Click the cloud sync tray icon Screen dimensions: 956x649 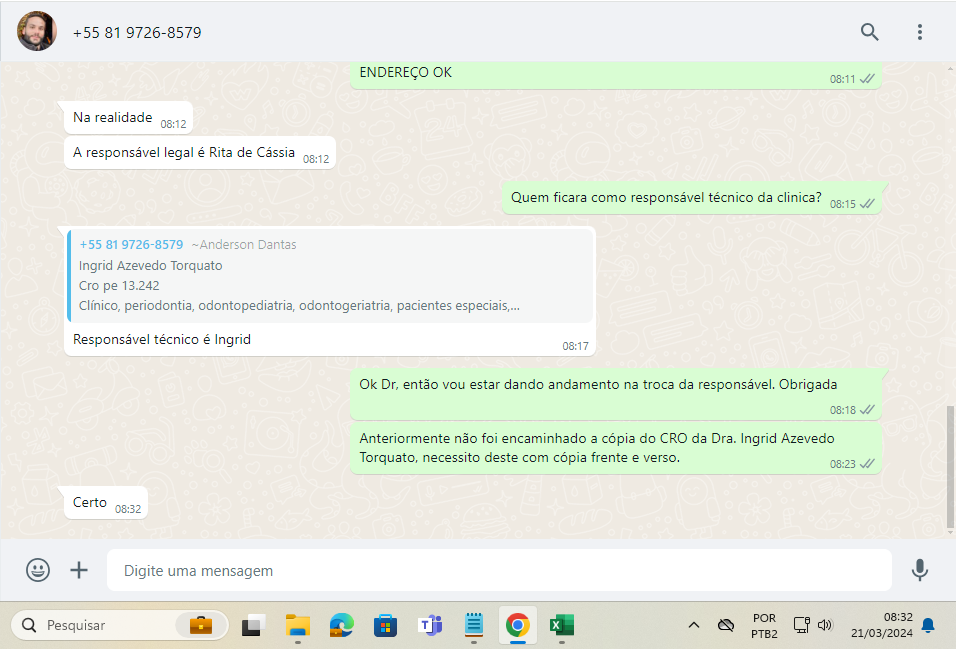point(726,625)
